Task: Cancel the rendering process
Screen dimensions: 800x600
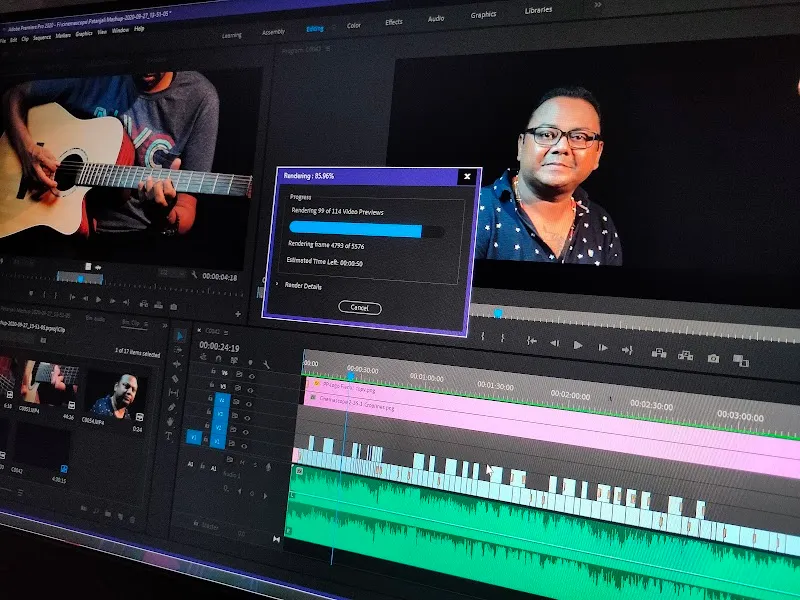Action: coord(360,308)
